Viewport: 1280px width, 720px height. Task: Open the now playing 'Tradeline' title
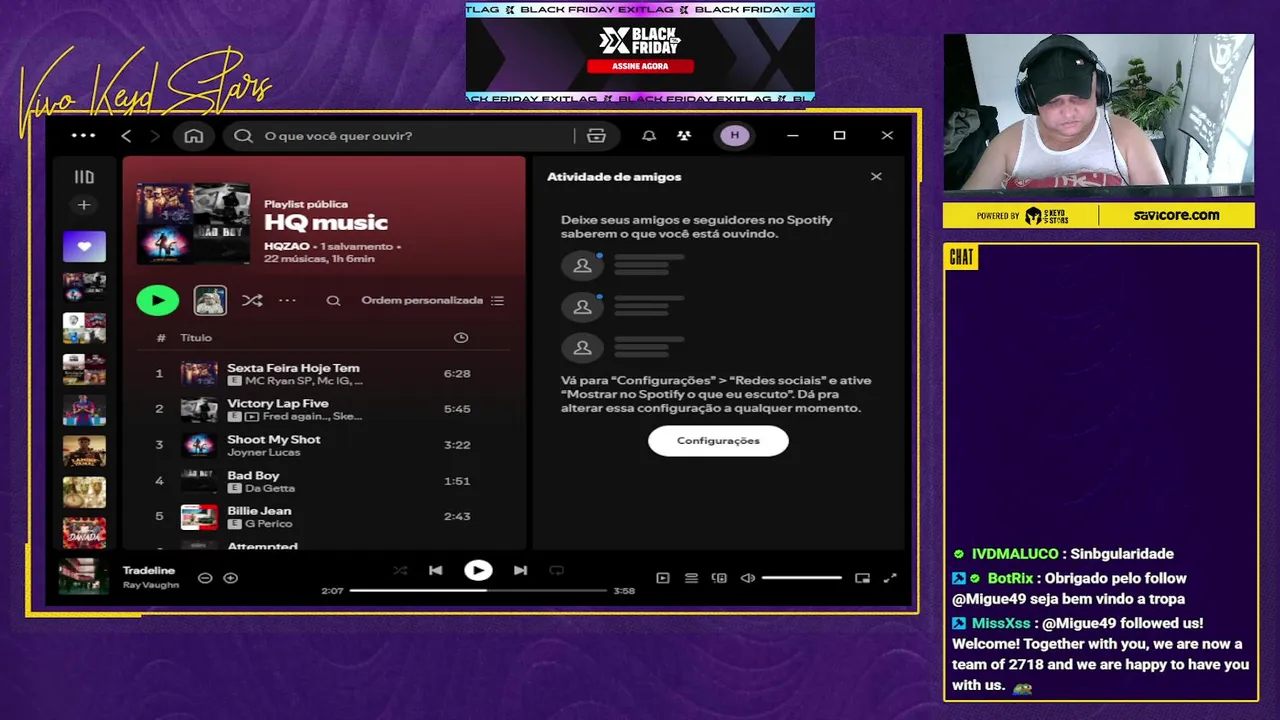(x=149, y=570)
